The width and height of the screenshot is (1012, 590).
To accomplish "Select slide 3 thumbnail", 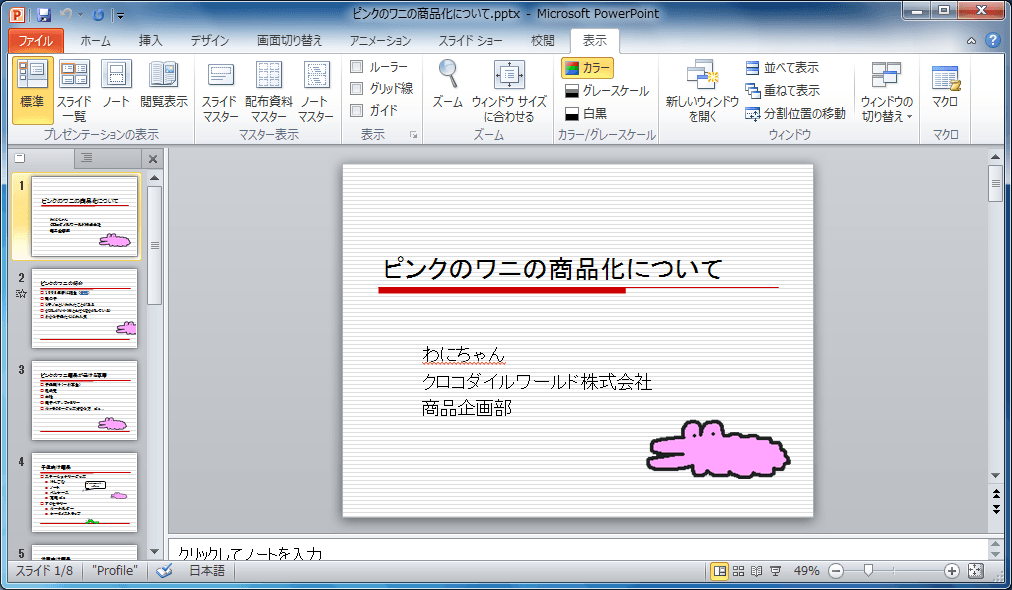I will [85, 400].
